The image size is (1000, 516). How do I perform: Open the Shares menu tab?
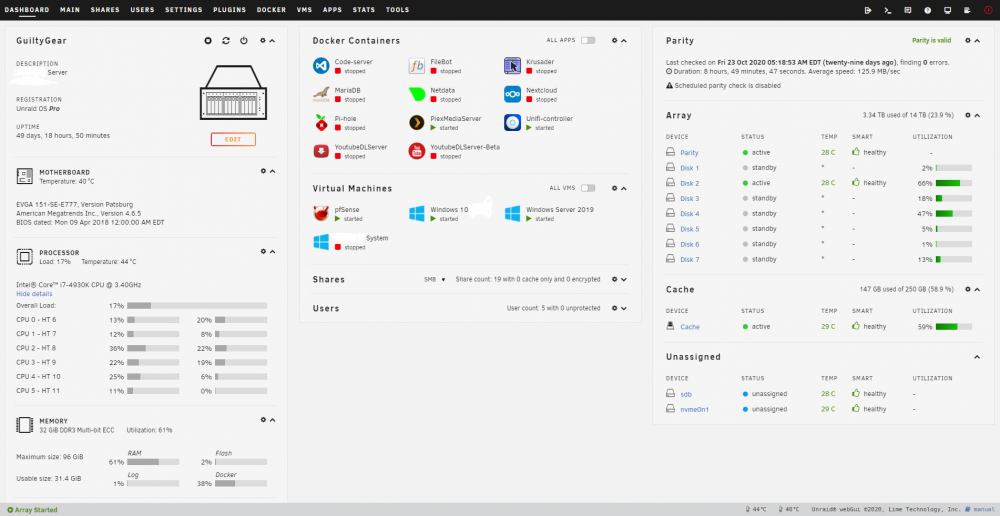tap(105, 10)
